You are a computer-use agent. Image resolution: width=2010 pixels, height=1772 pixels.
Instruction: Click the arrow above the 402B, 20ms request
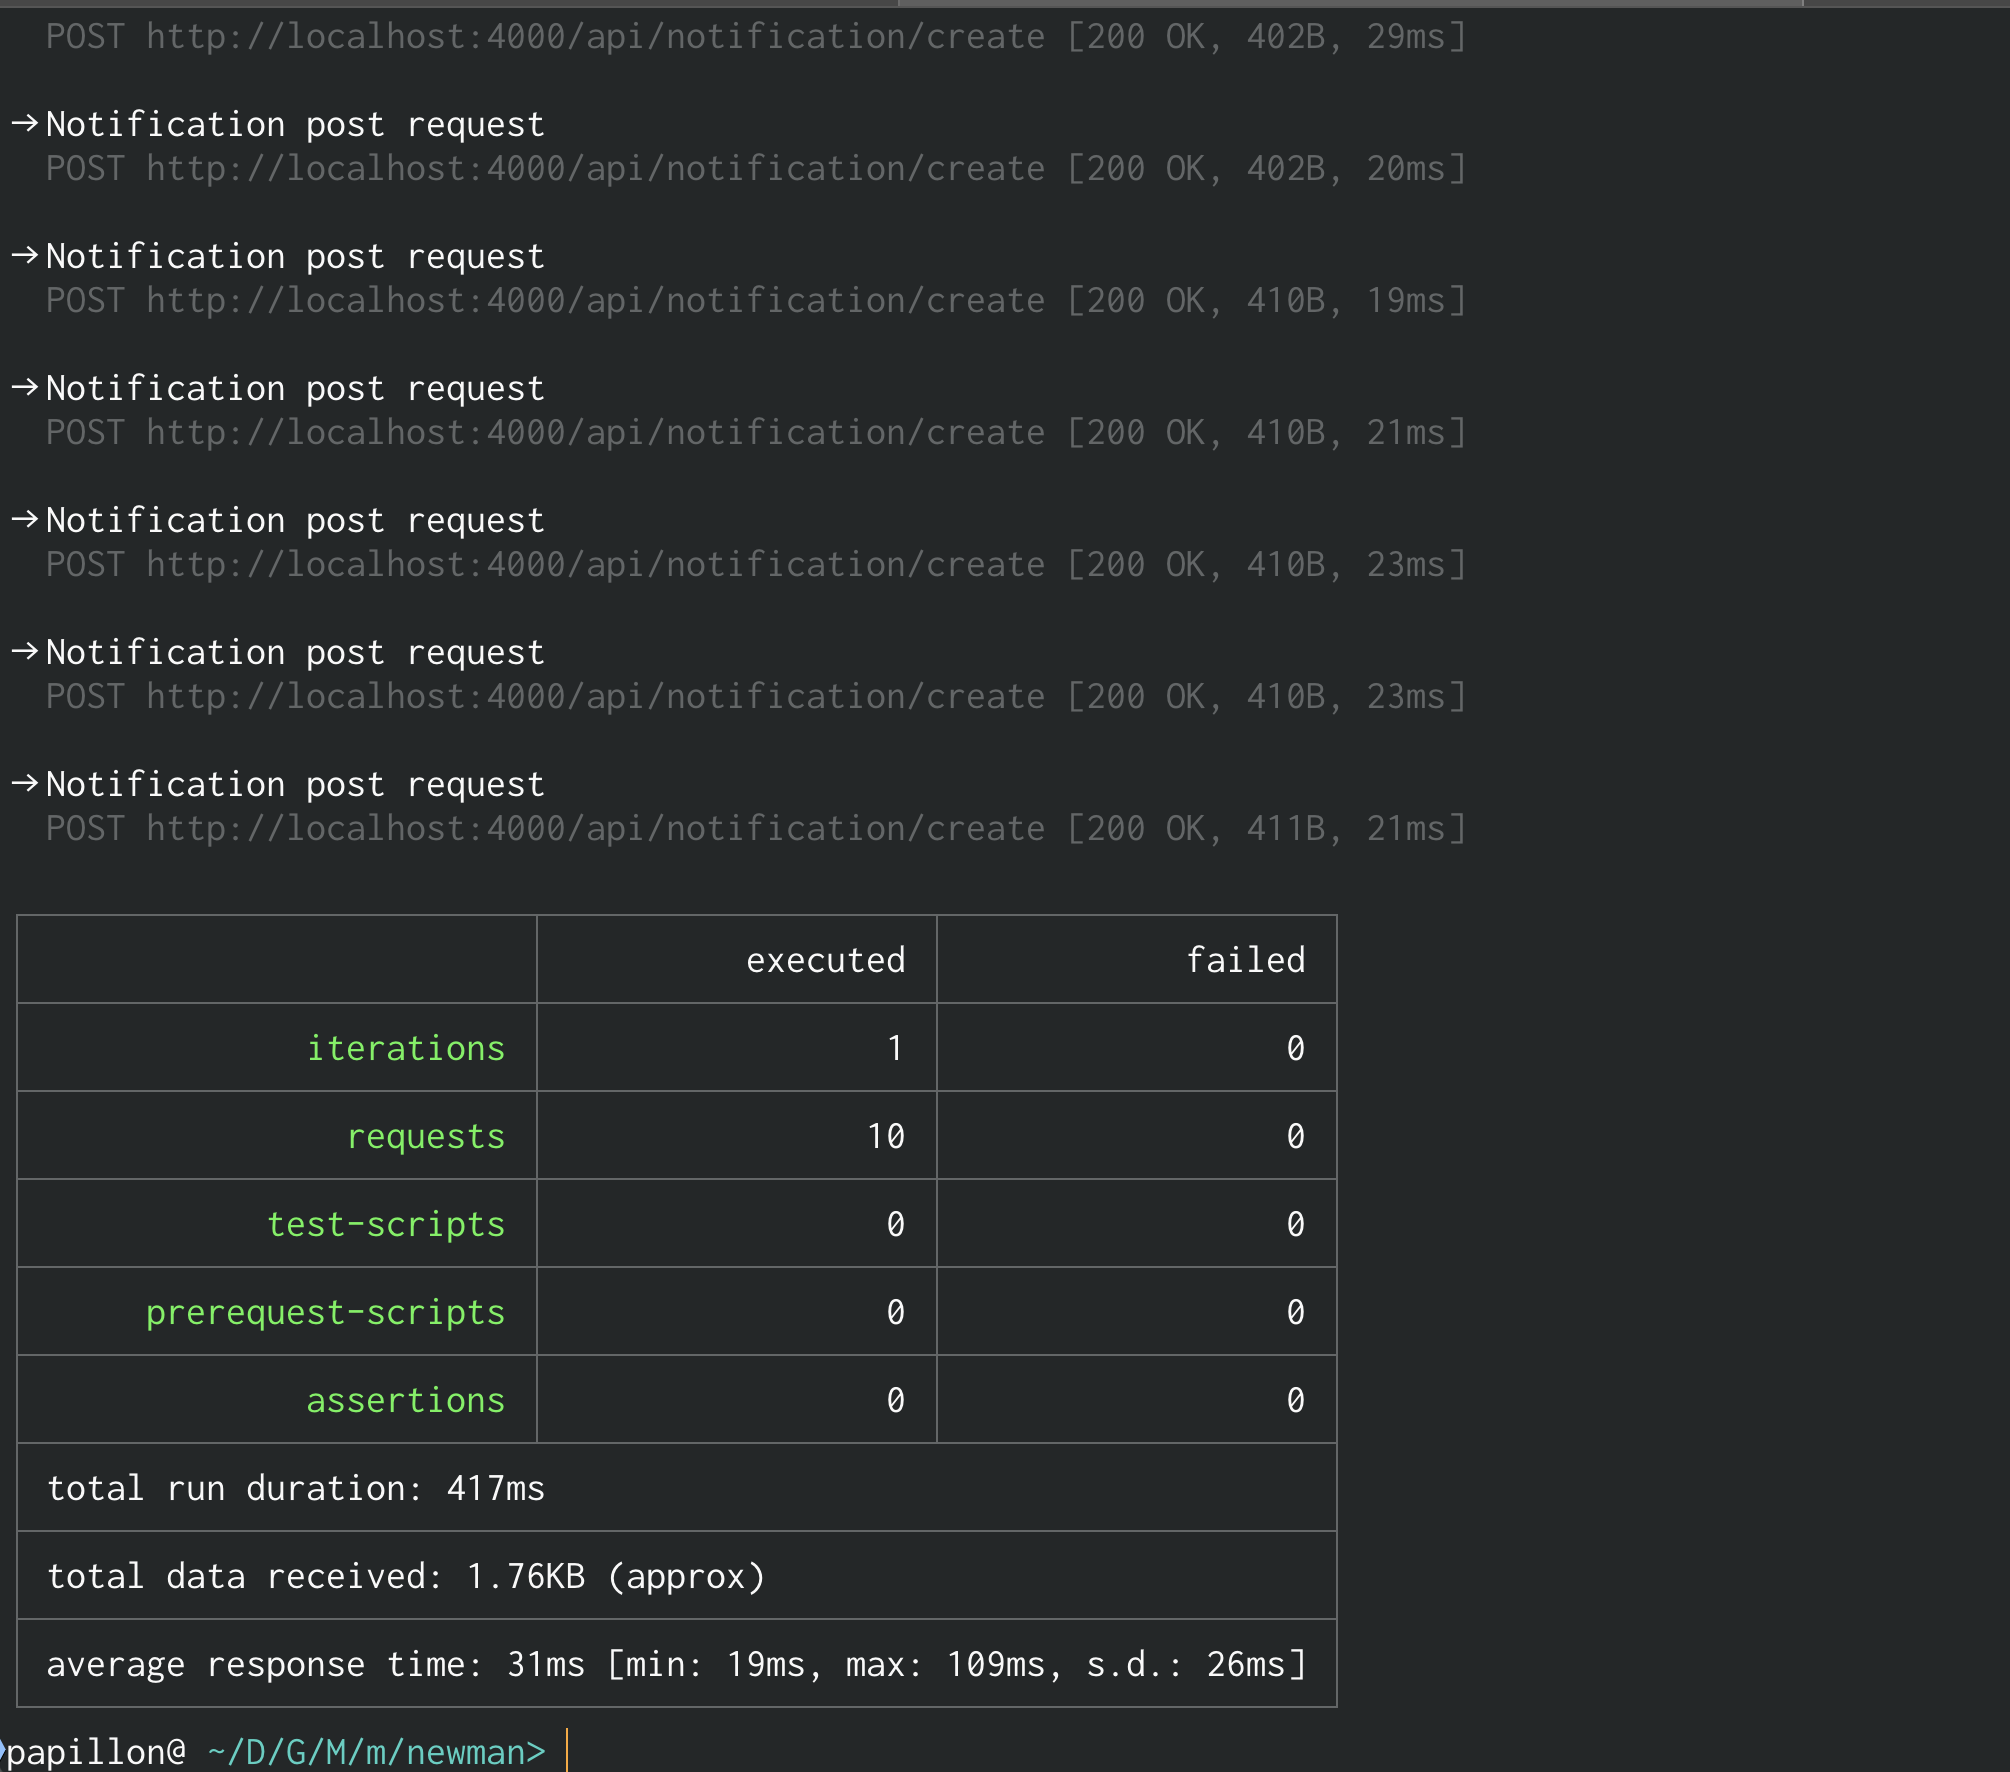pos(25,124)
